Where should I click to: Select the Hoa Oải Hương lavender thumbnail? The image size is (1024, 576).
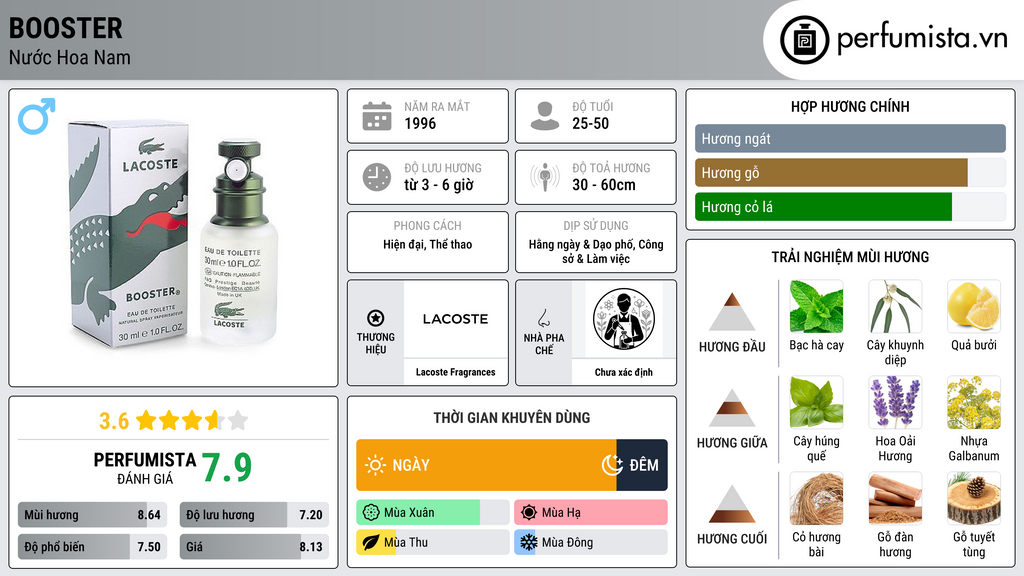coord(895,403)
